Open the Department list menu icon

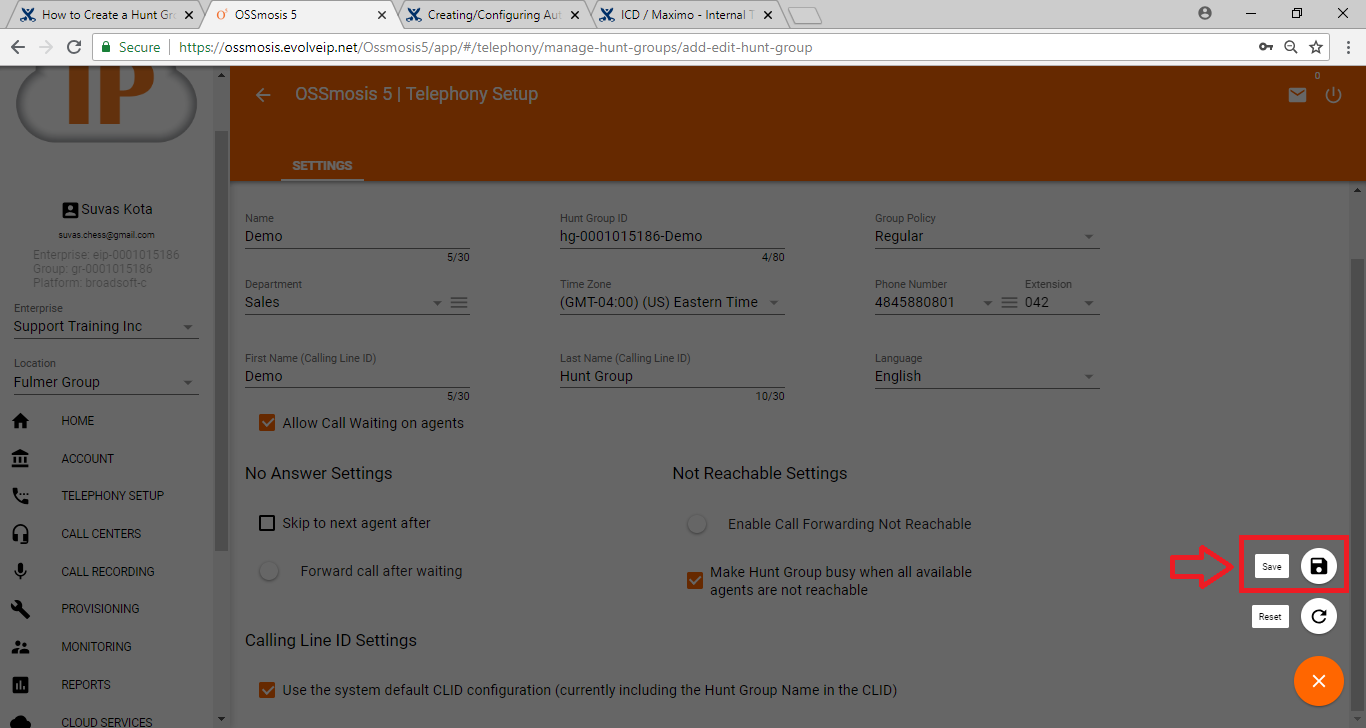pos(459,303)
